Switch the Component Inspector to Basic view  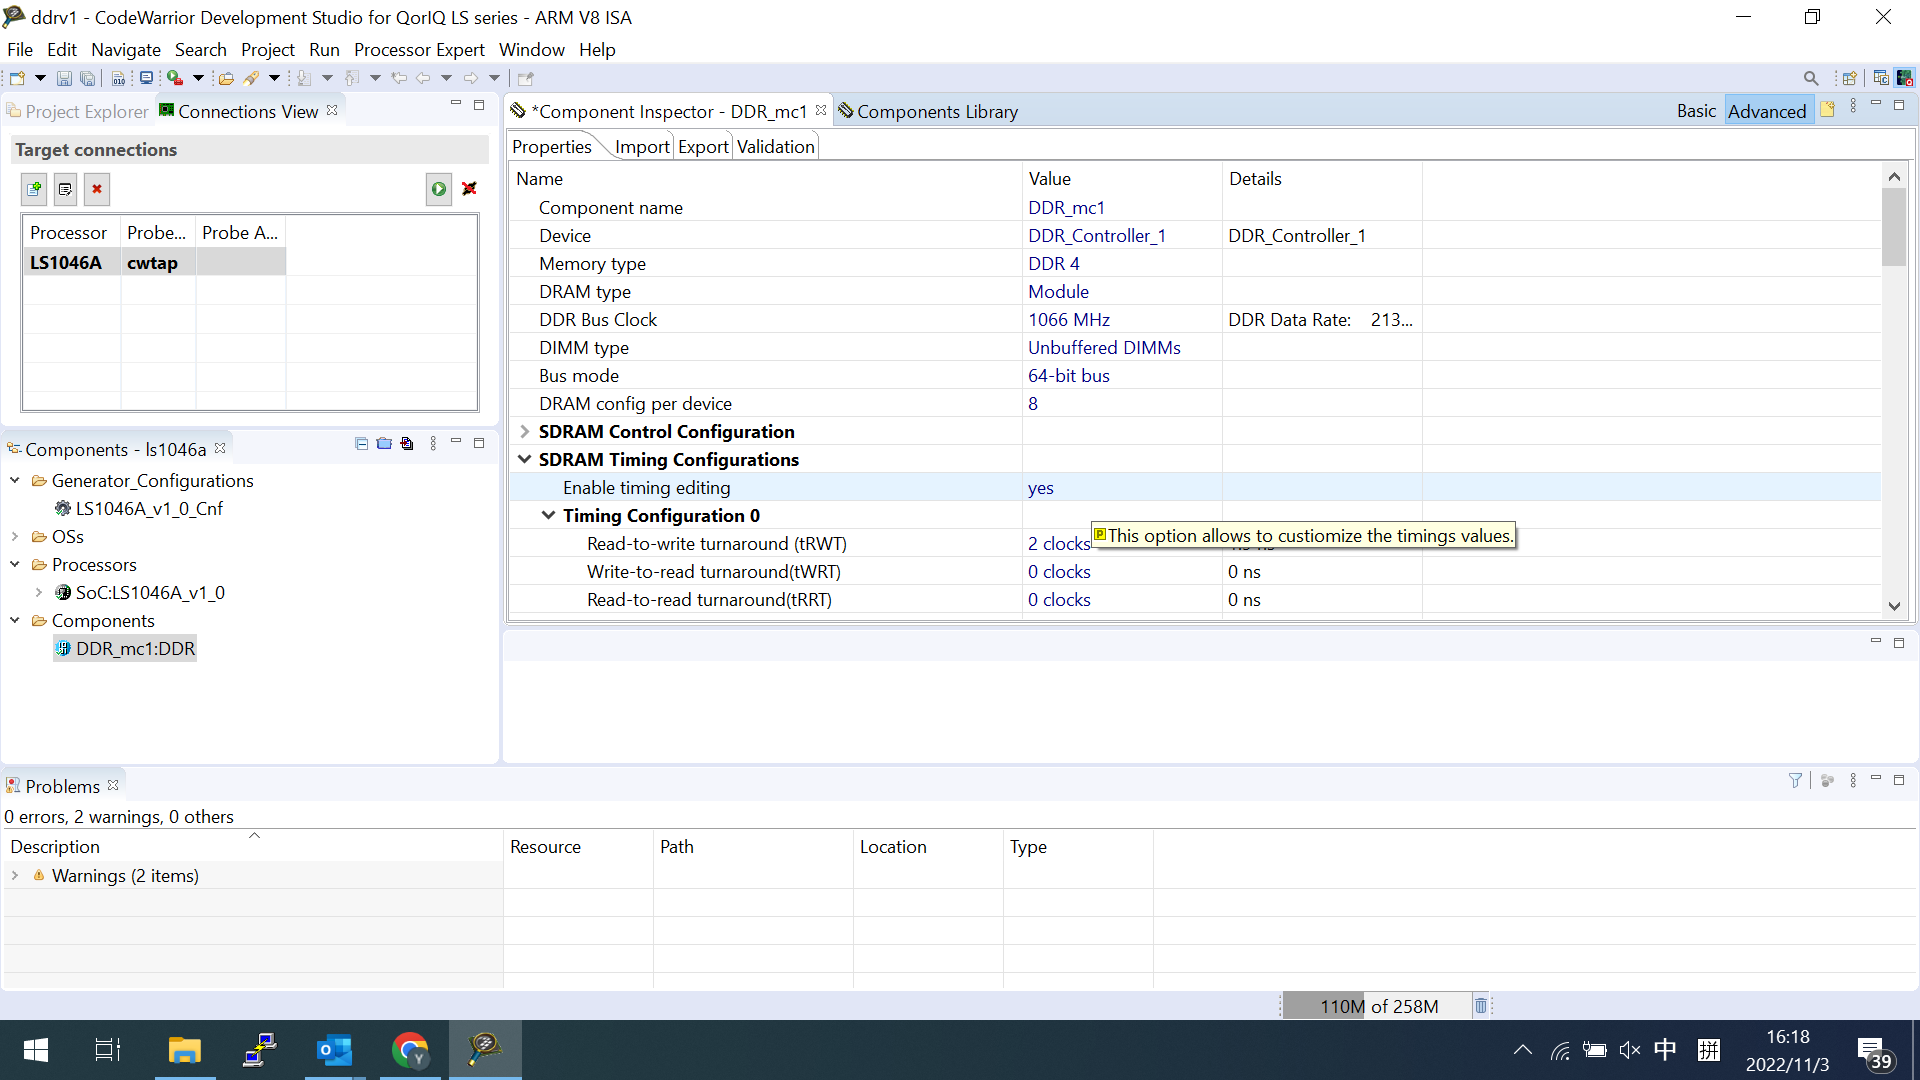pyautogui.click(x=1696, y=111)
